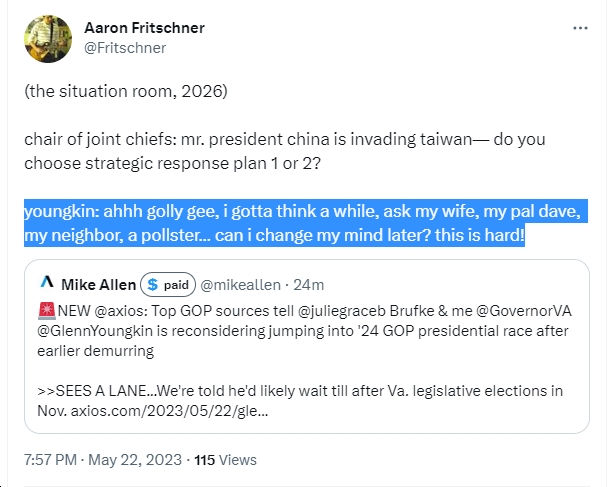
Task: Click the @GlennYoungkin mention
Action: pos(95,331)
